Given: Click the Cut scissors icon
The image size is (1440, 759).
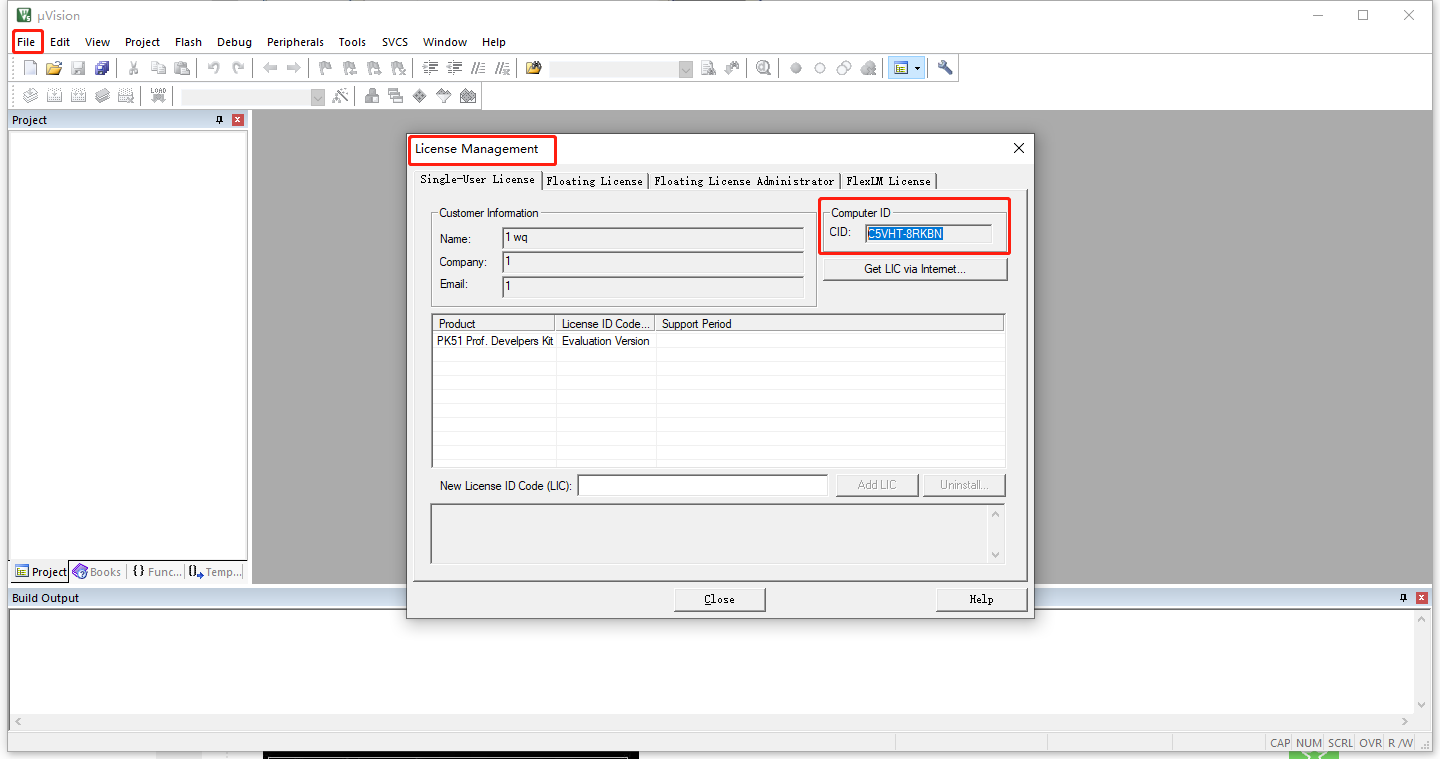Looking at the screenshot, I should [x=133, y=68].
